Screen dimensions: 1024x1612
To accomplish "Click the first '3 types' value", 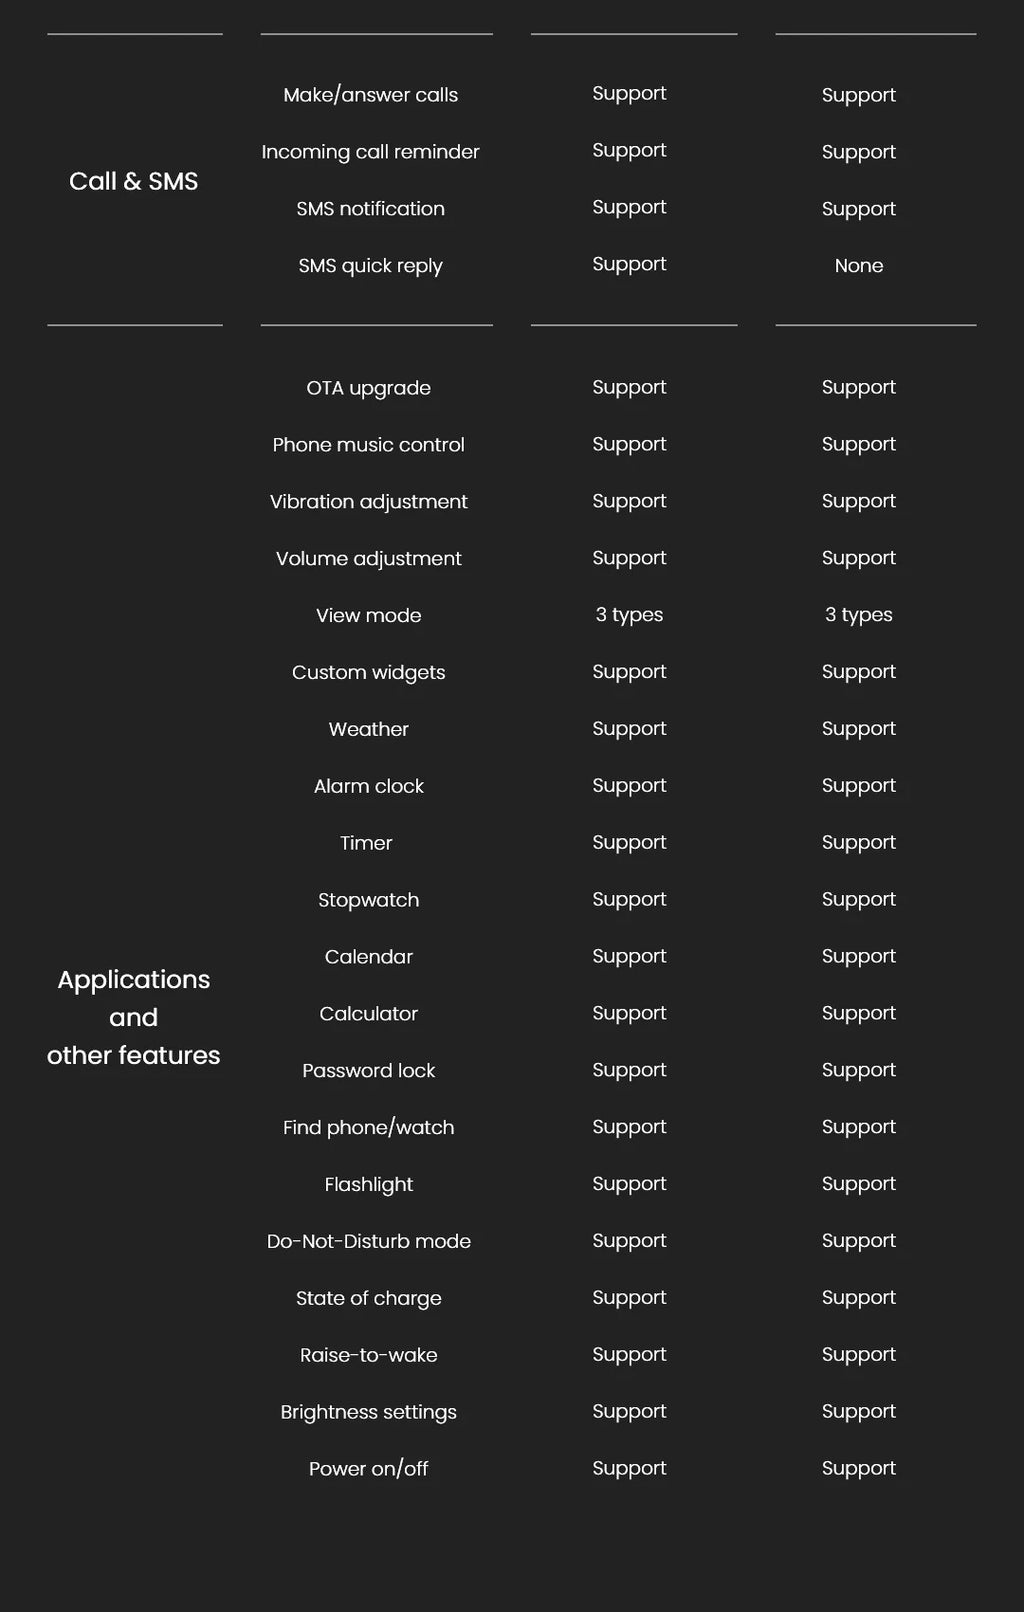I will tap(629, 615).
